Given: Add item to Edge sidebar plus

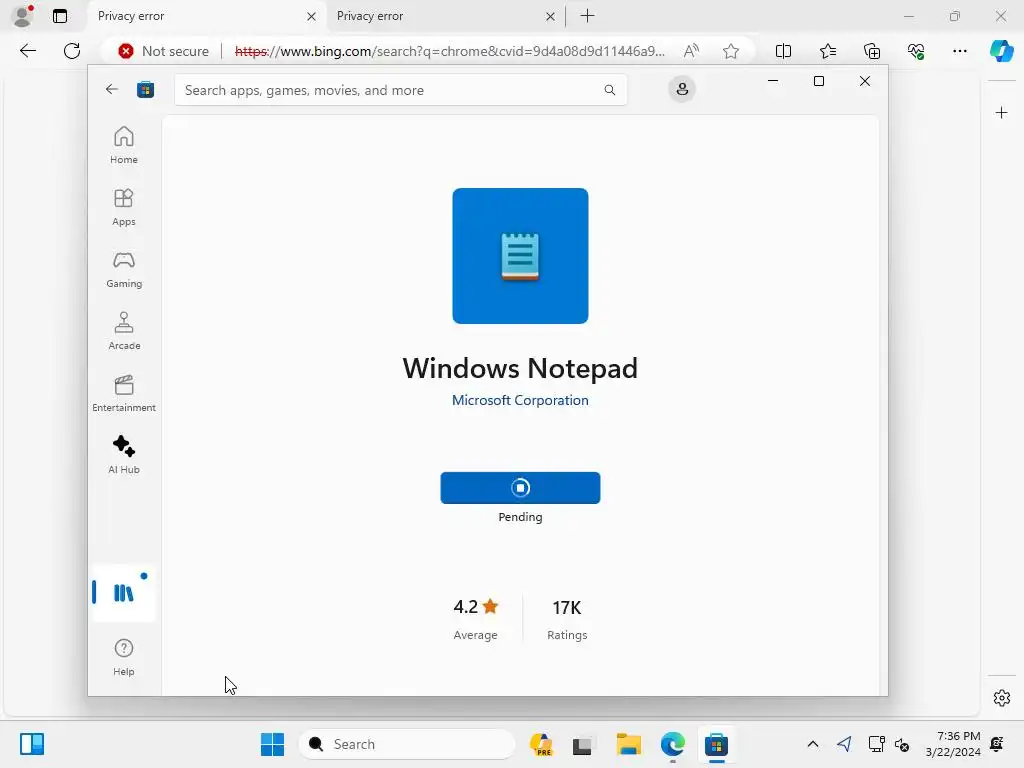Looking at the screenshot, I should coord(1001,113).
